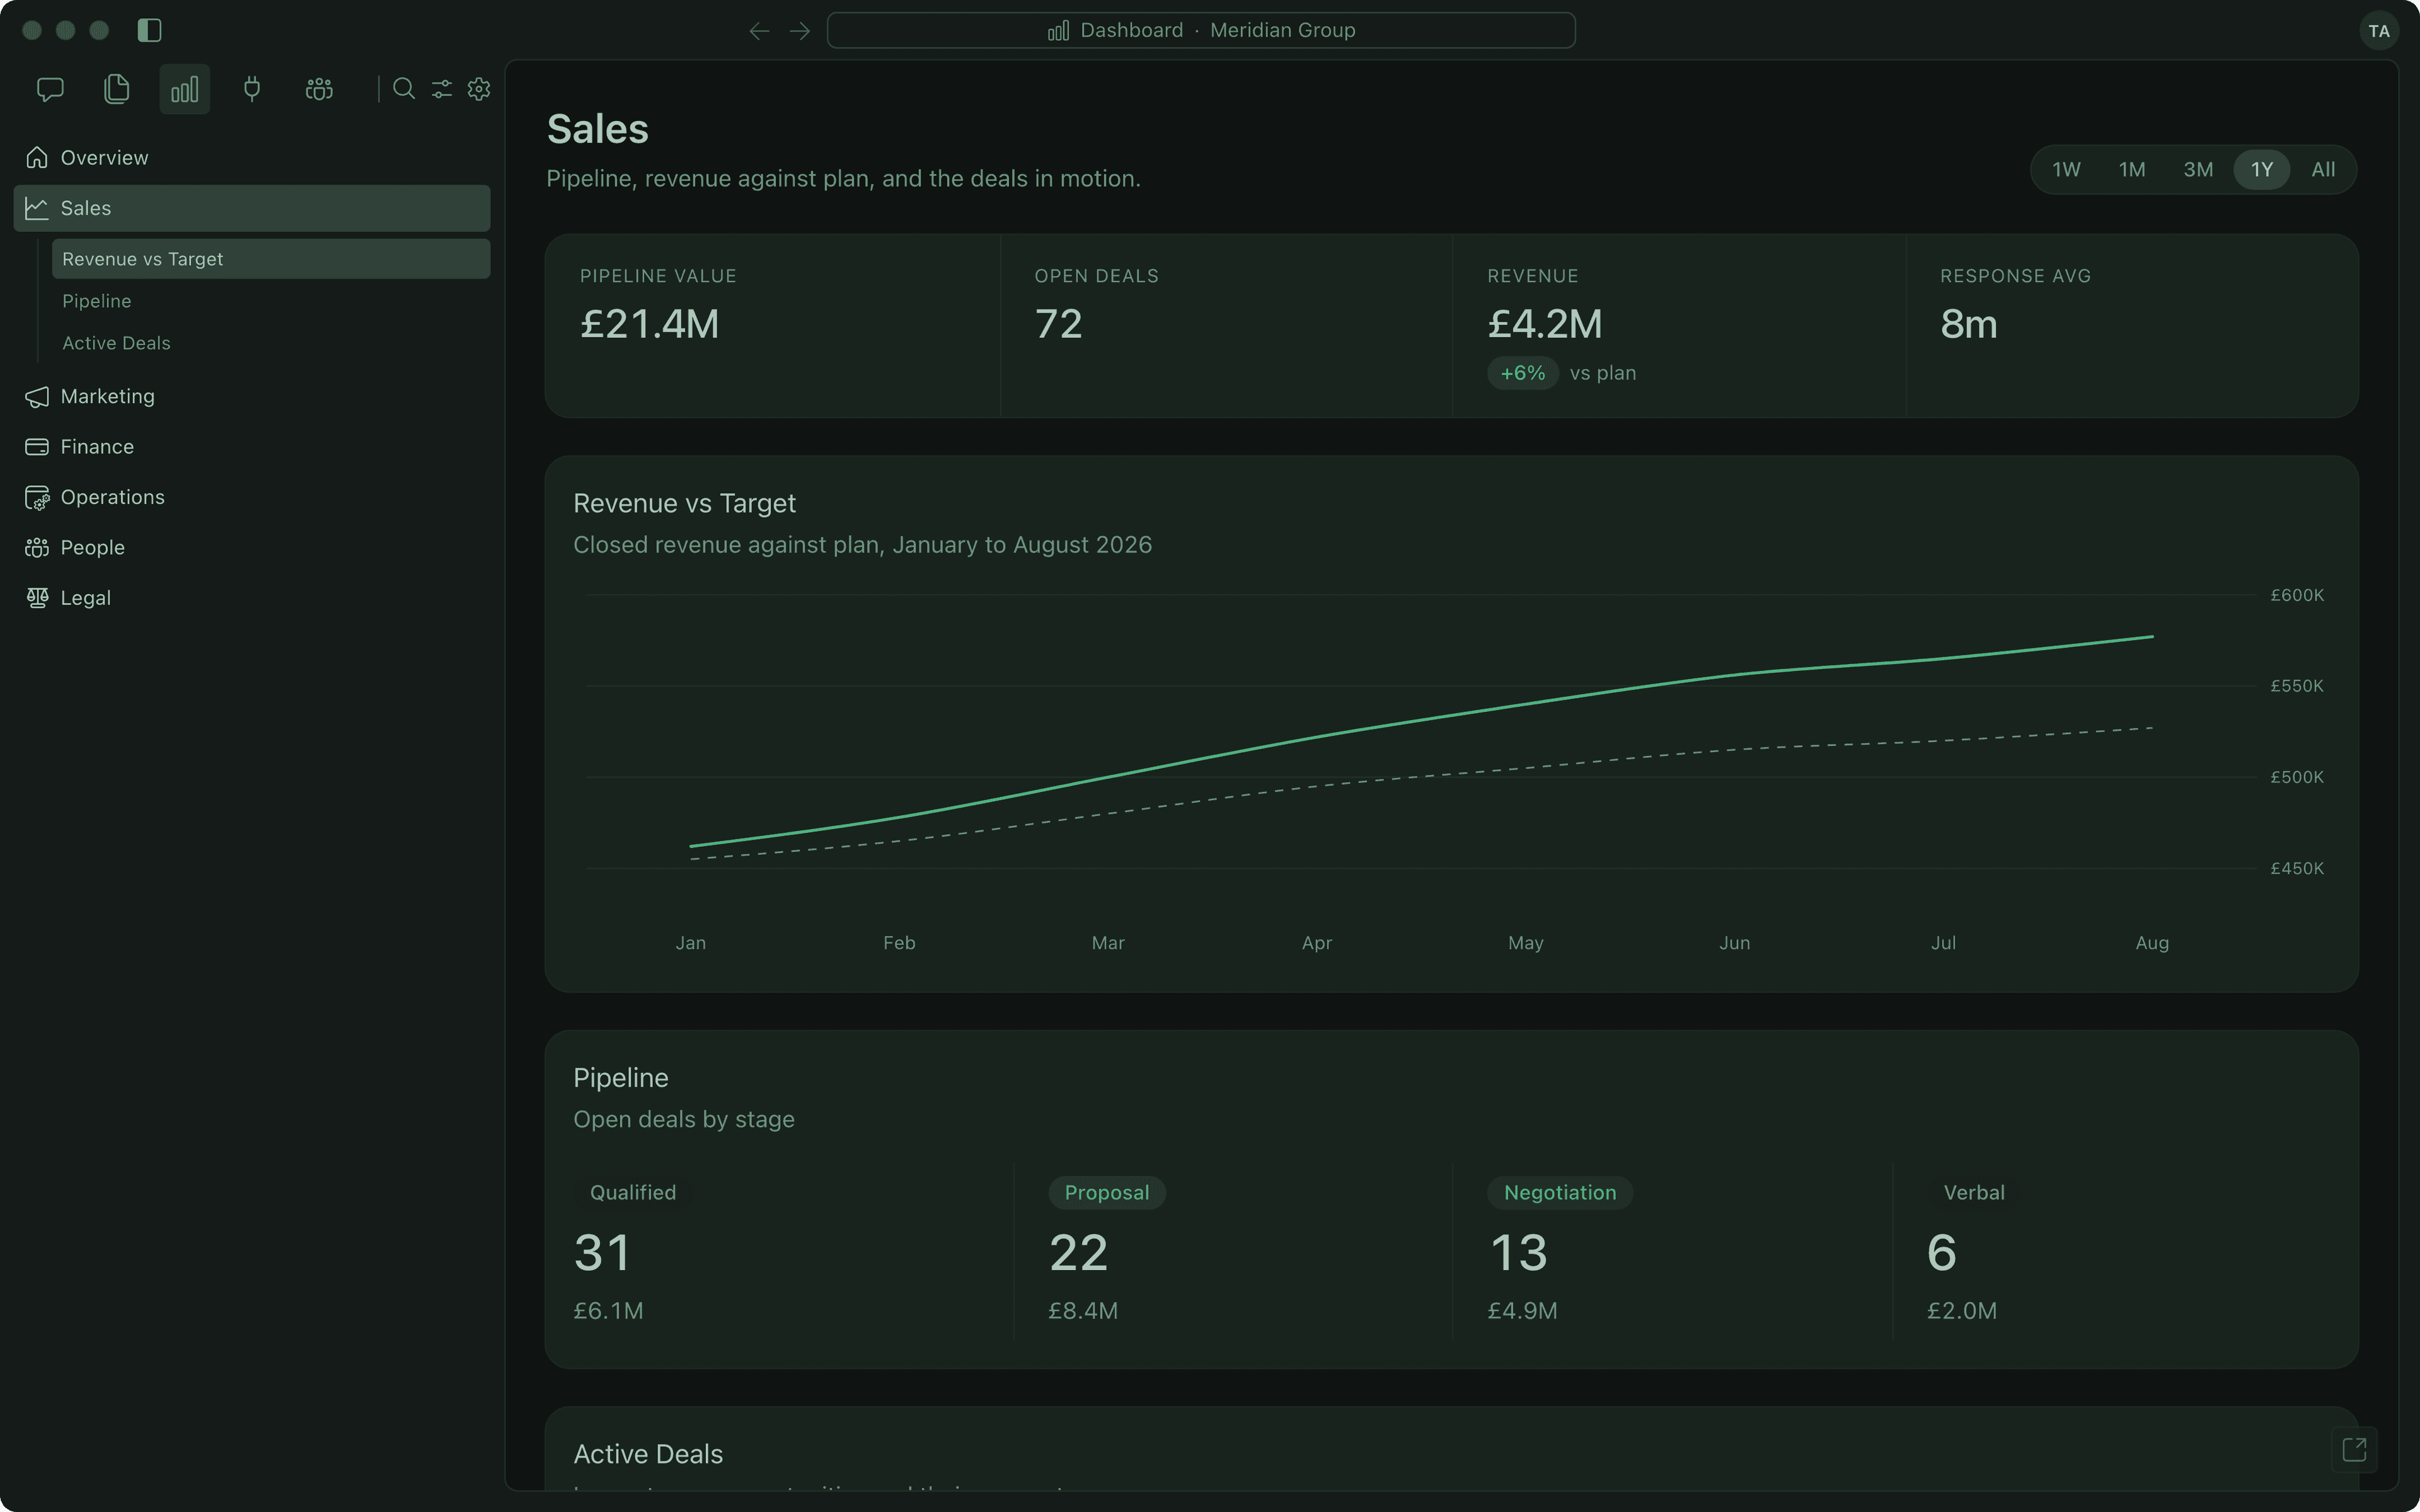
Task: Select the 1M time range
Action: (2132, 170)
